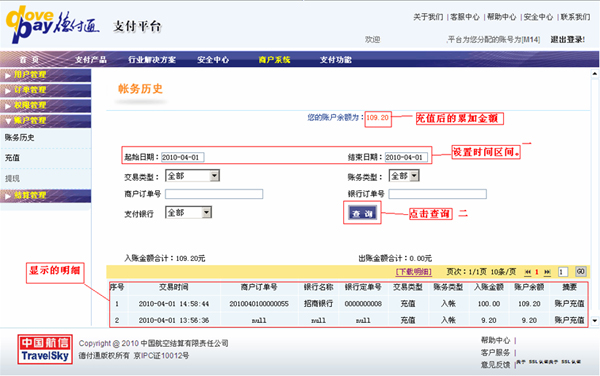Click page number 1 in pagination

click(537, 272)
